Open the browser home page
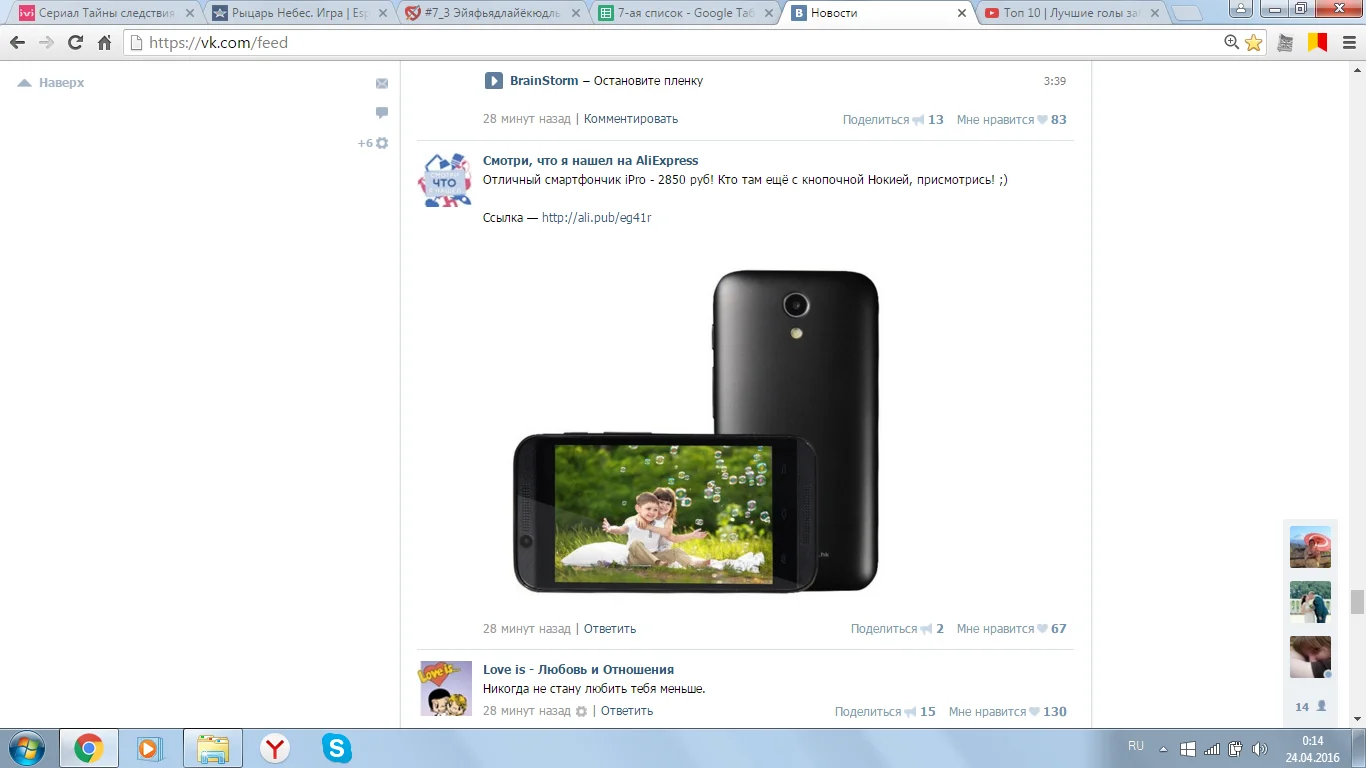This screenshot has height=768, width=1366. [104, 43]
